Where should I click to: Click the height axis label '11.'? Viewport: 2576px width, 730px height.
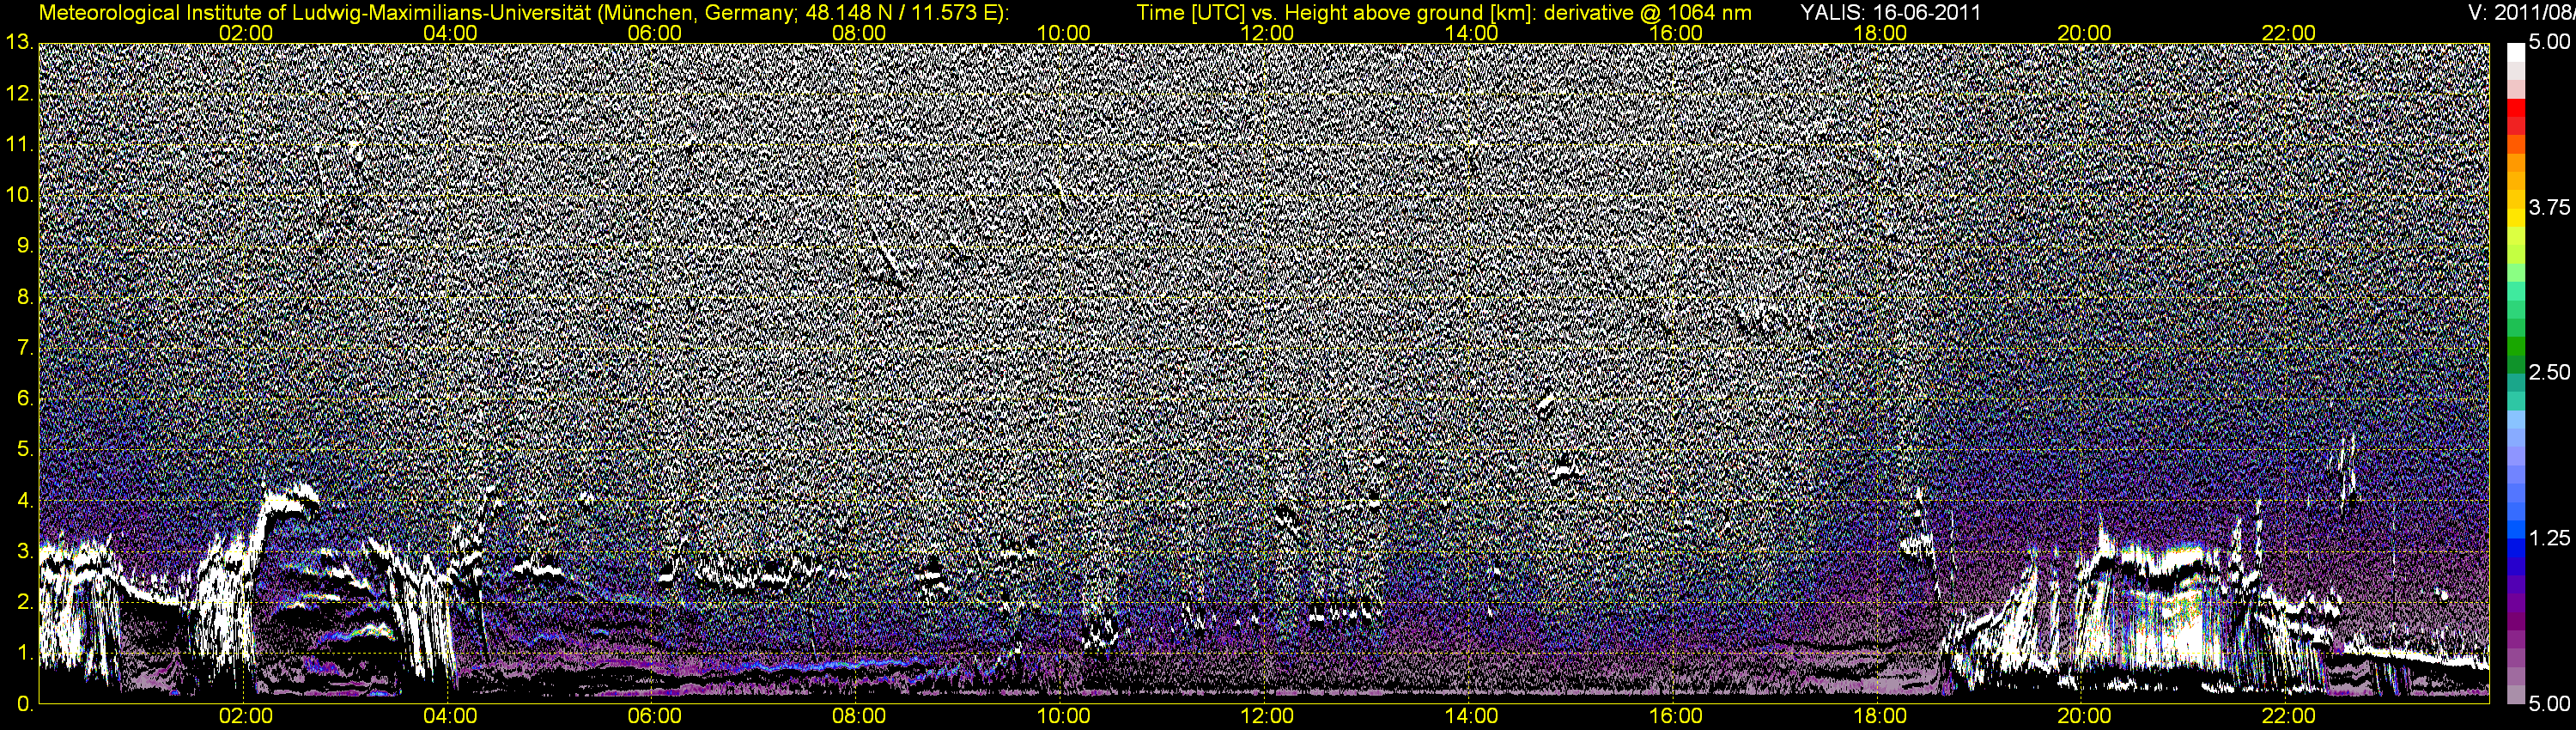pos(20,144)
